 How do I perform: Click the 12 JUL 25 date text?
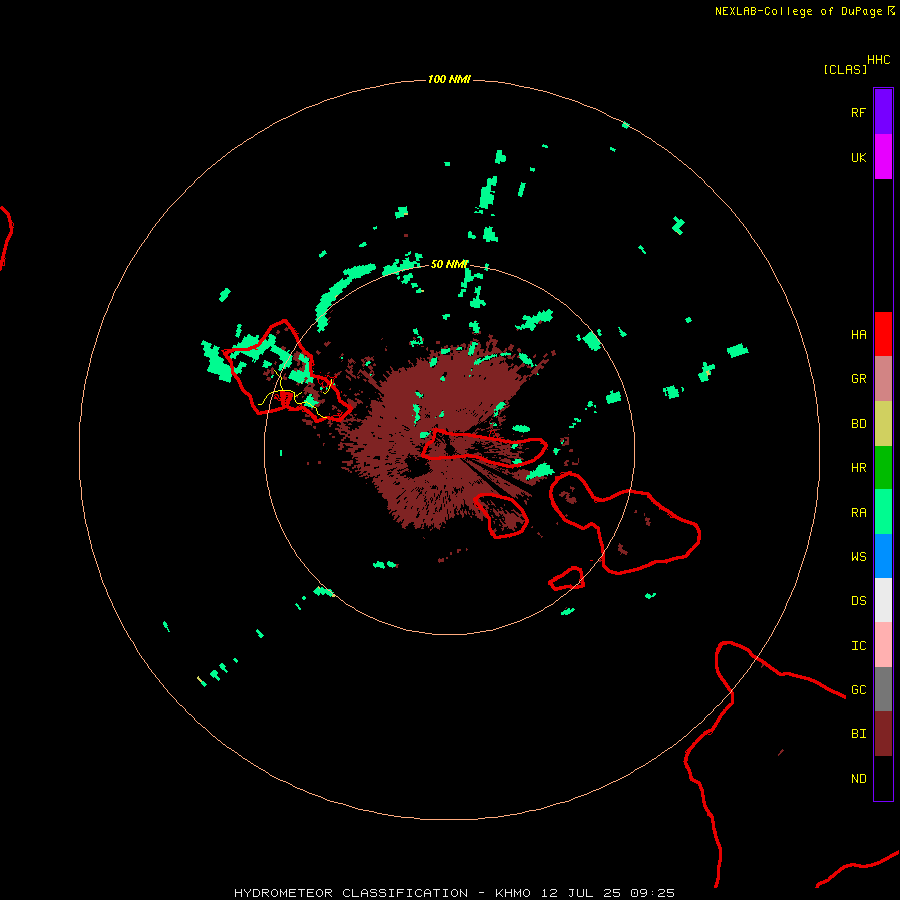(x=582, y=893)
